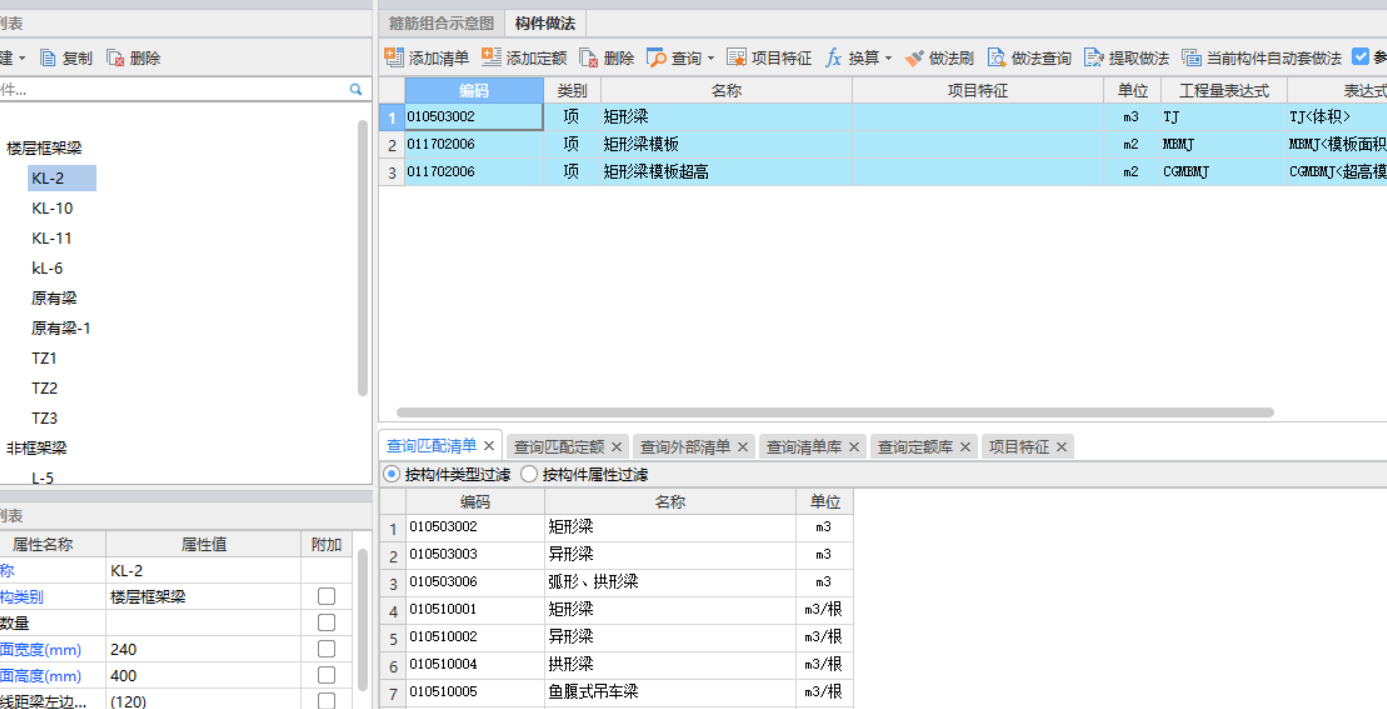Select the 楼层框架梁 tree group
The width and height of the screenshot is (1387, 709).
[x=44, y=148]
